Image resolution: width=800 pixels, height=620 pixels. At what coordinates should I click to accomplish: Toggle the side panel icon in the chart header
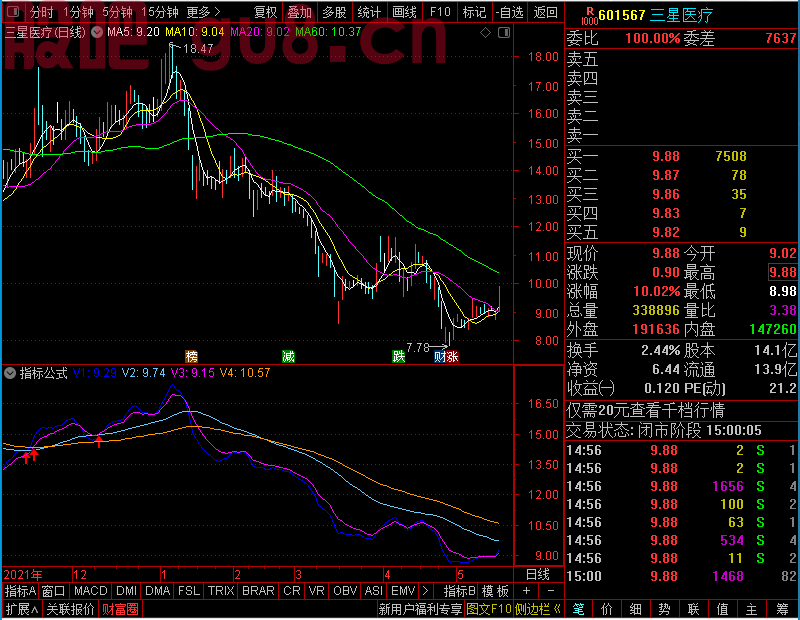pyautogui.click(x=504, y=33)
